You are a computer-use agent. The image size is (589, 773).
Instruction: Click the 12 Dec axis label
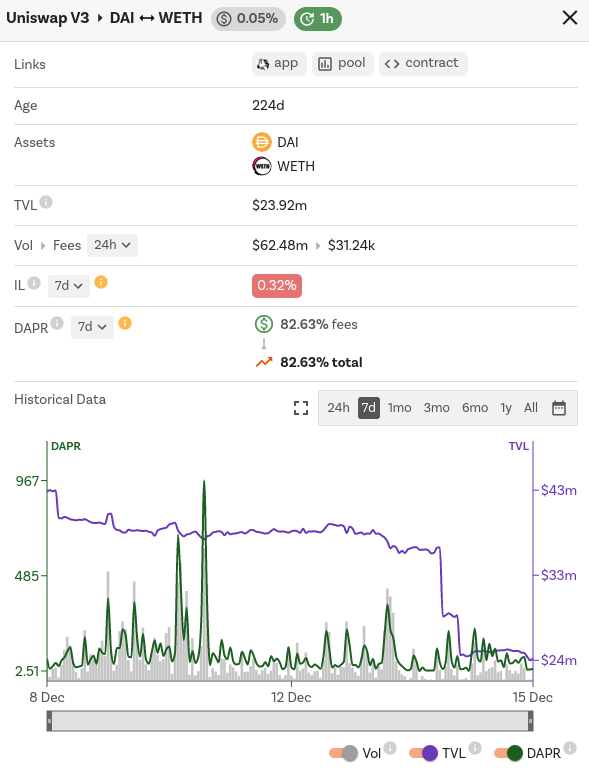[291, 698]
